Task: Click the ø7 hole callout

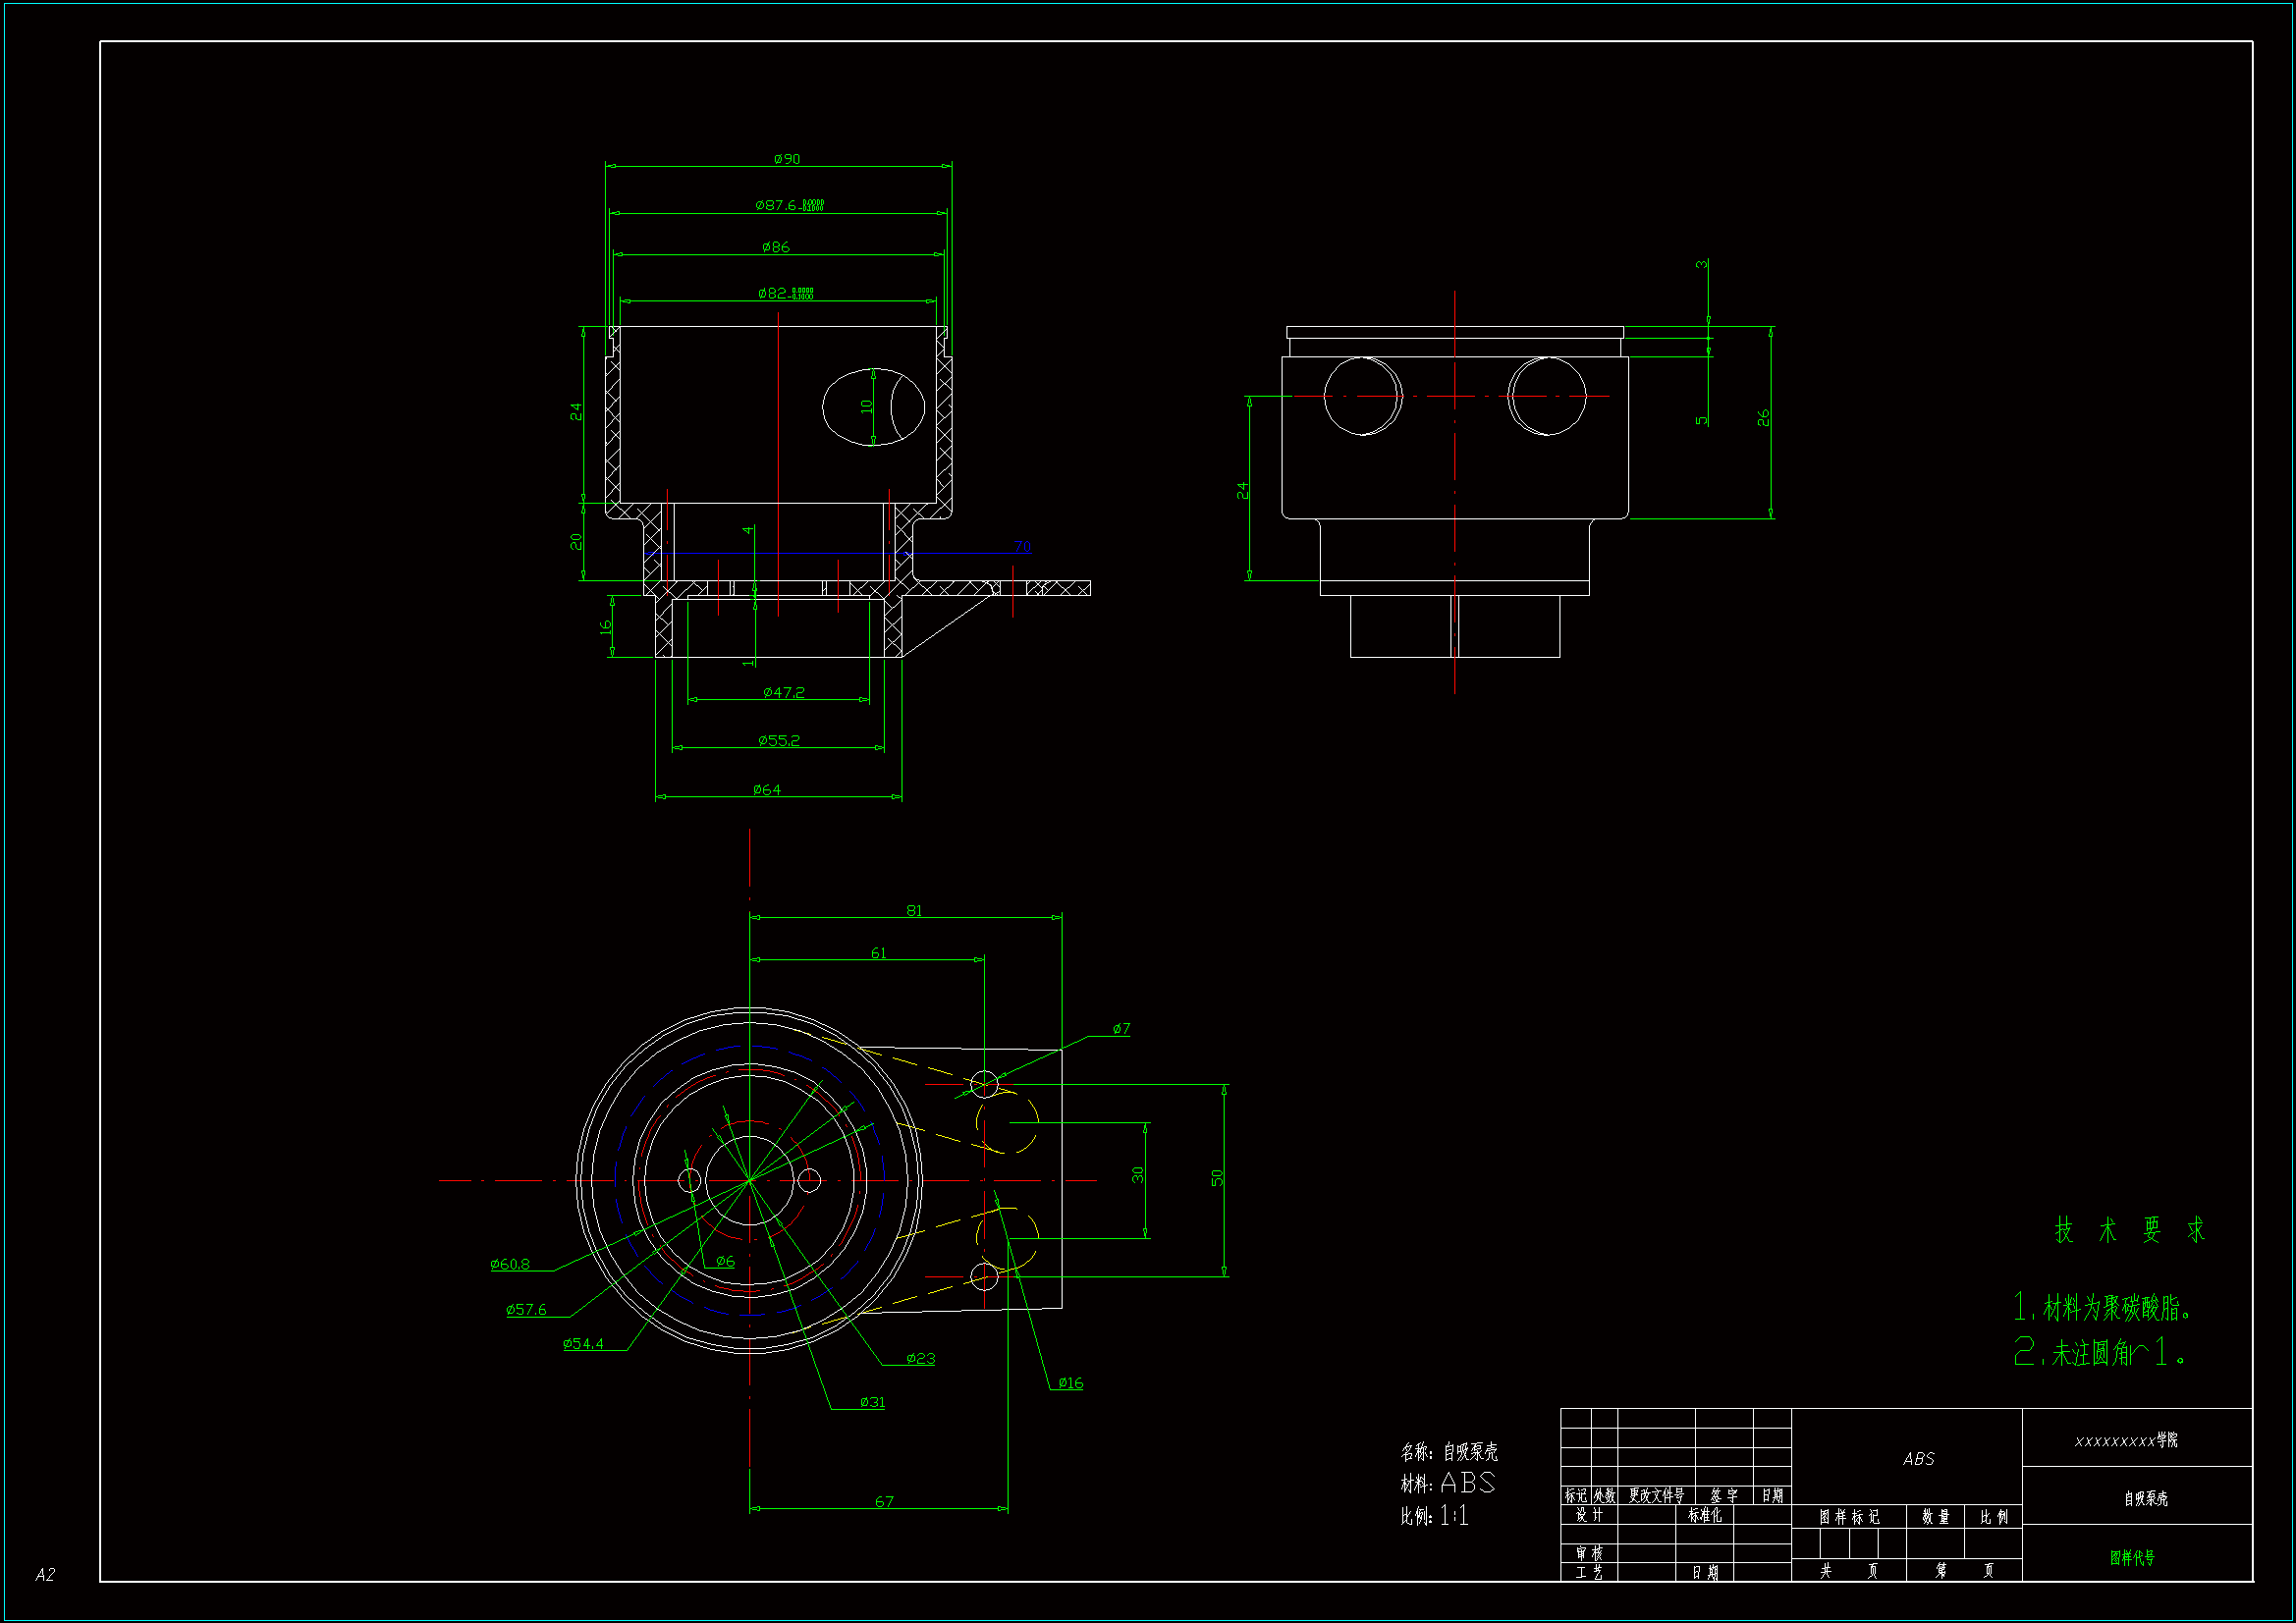Action: pyautogui.click(x=1121, y=1029)
